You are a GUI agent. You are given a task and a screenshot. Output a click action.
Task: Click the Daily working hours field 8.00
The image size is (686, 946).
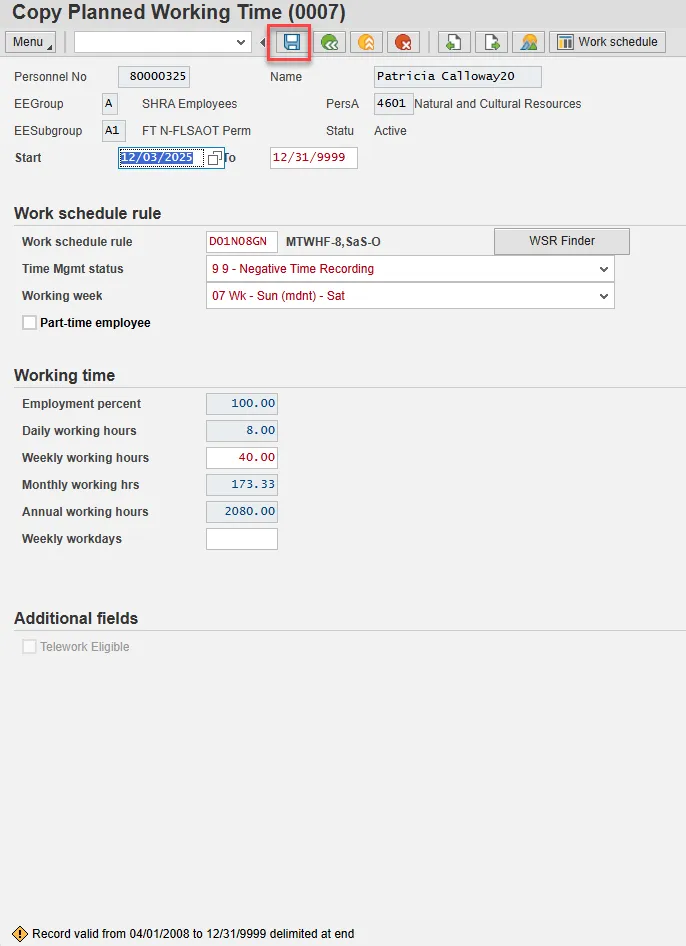click(x=242, y=431)
